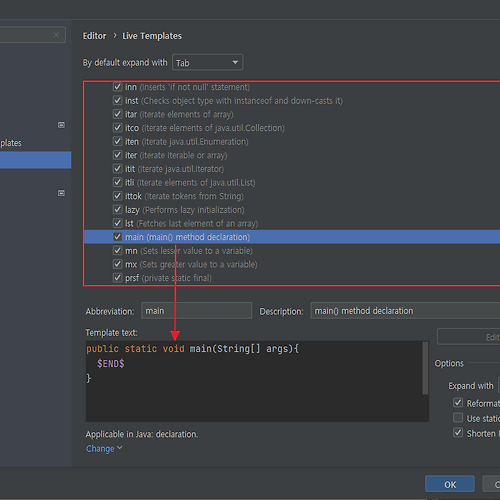The image size is (500, 500).
Task: Select 'ittok' String tokens template
Action: [184, 196]
